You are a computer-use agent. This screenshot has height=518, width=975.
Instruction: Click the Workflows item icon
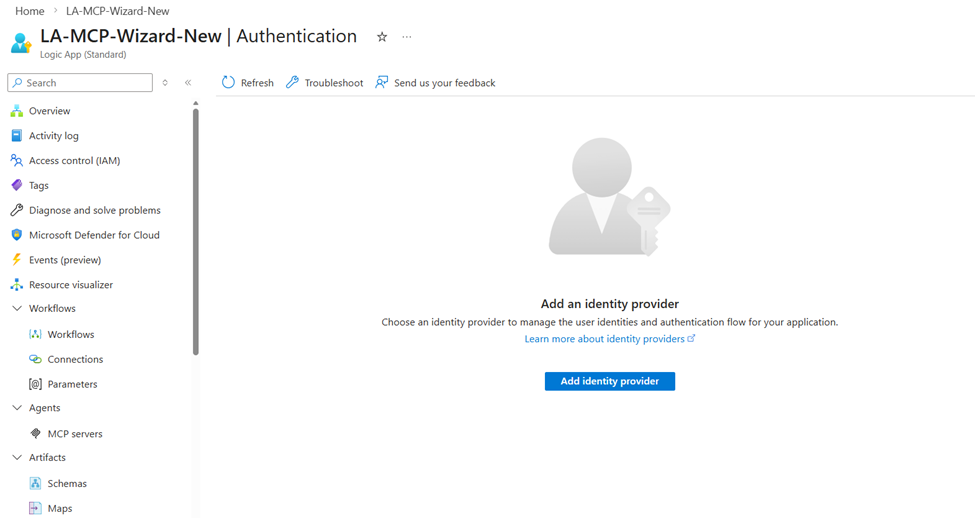point(35,335)
